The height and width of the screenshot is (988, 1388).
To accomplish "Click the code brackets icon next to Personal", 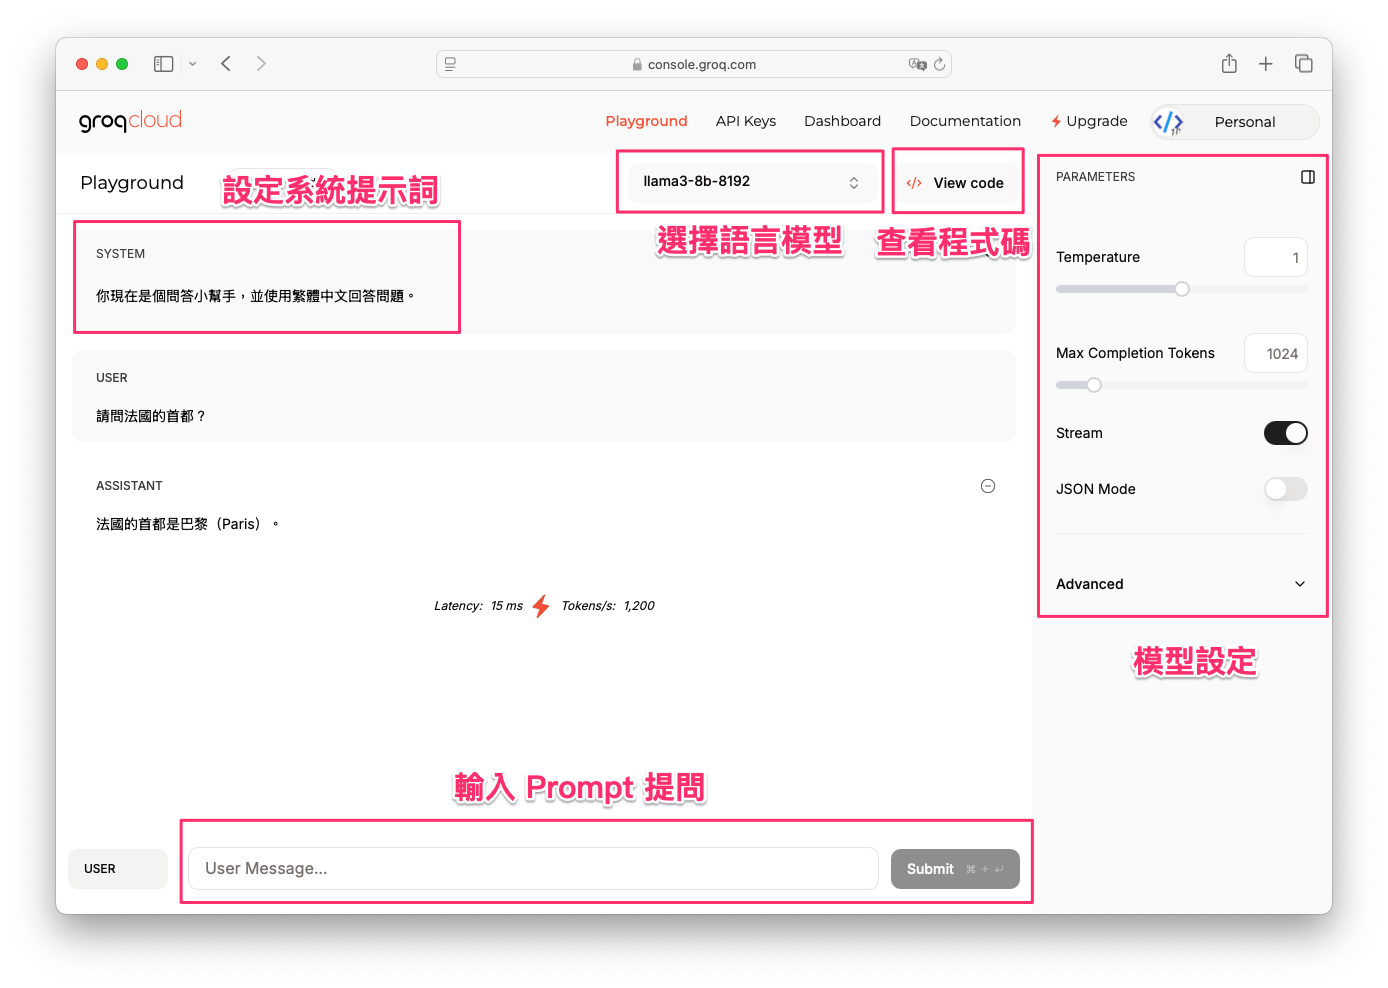I will pos(1168,122).
